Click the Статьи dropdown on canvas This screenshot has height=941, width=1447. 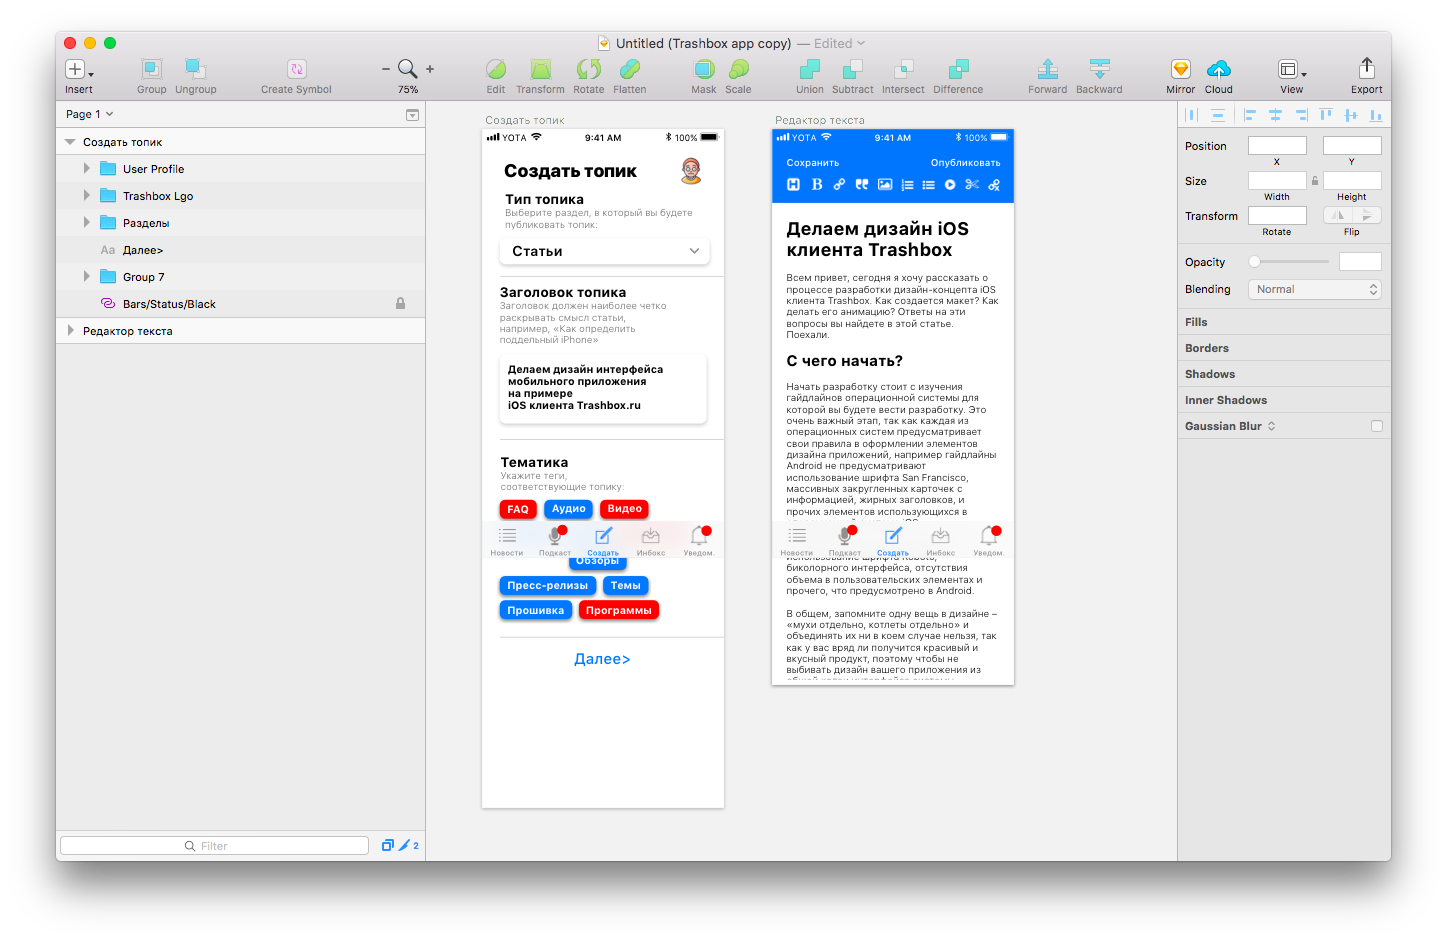[605, 251]
